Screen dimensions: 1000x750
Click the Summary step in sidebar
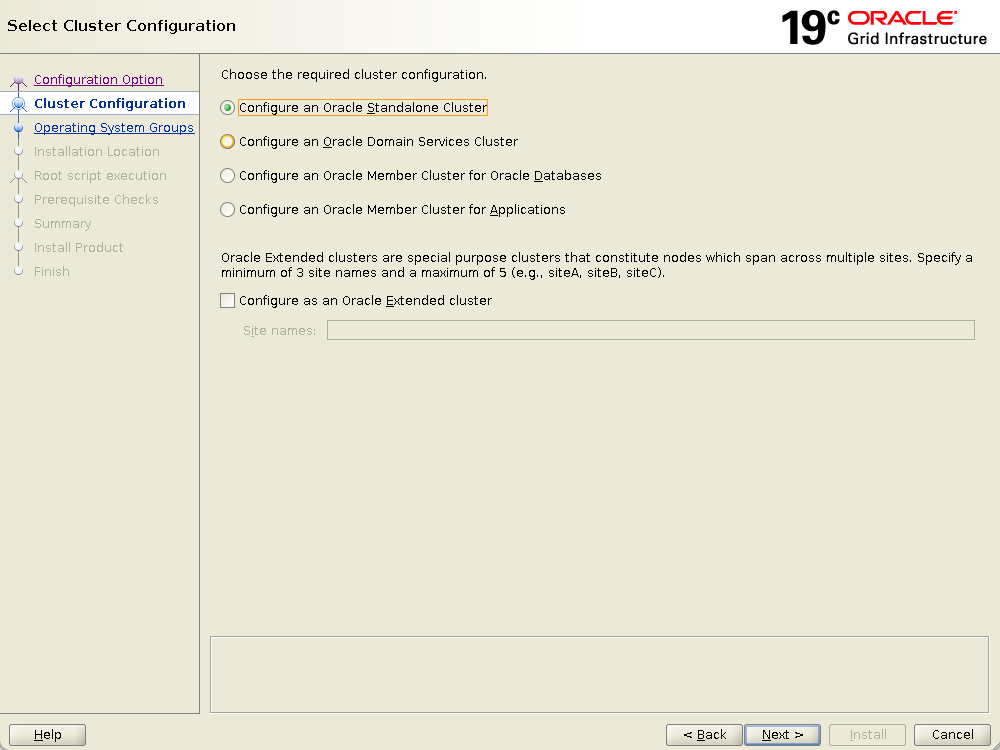[62, 224]
